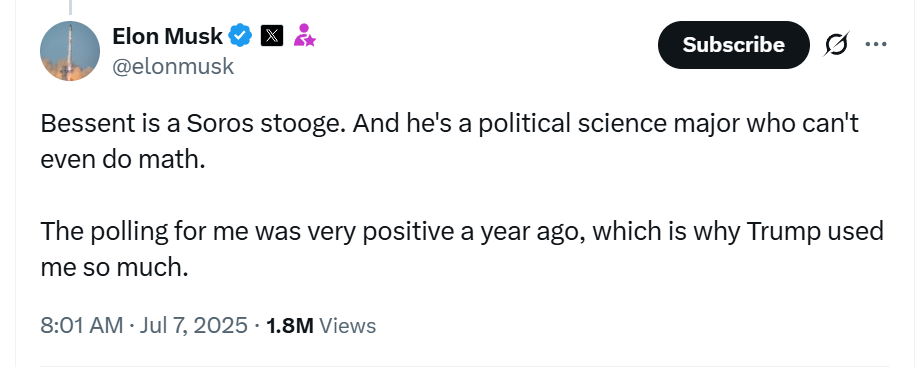Click the text "me so much."
Image resolution: width=919 pixels, height=367 pixels.
point(114,267)
